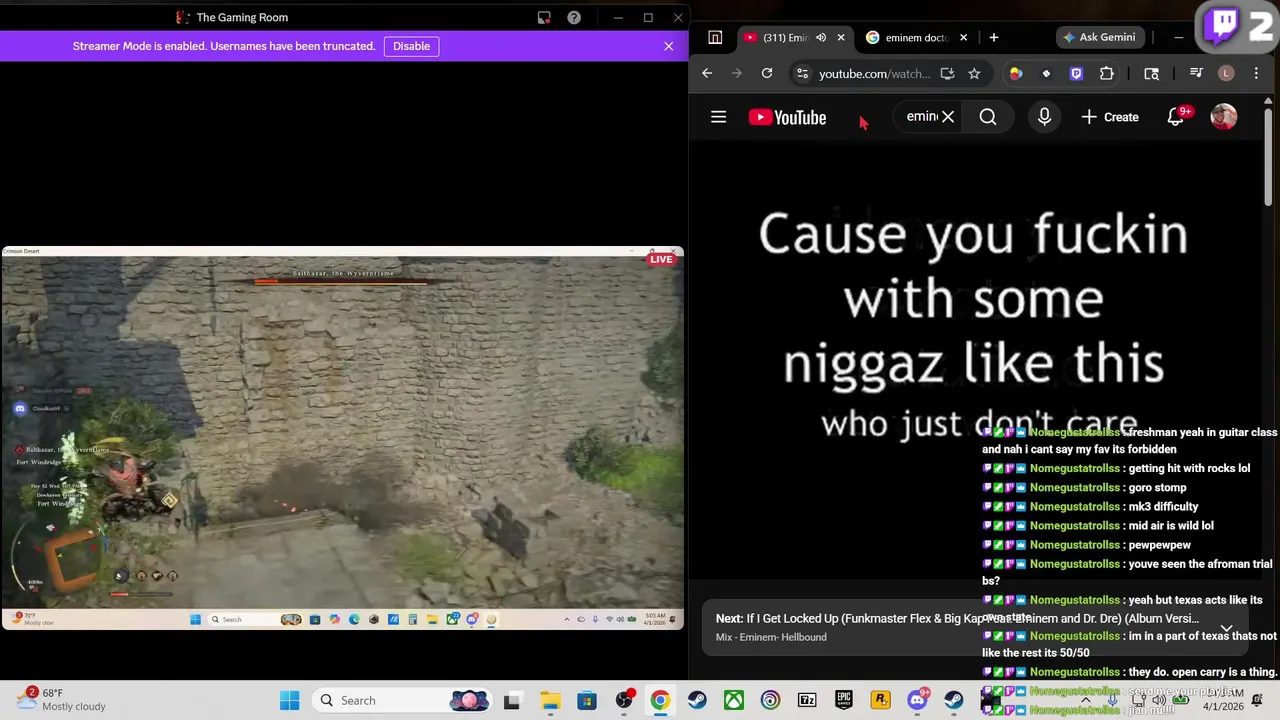
Task: Open a new Chrome tab
Action: click(993, 37)
